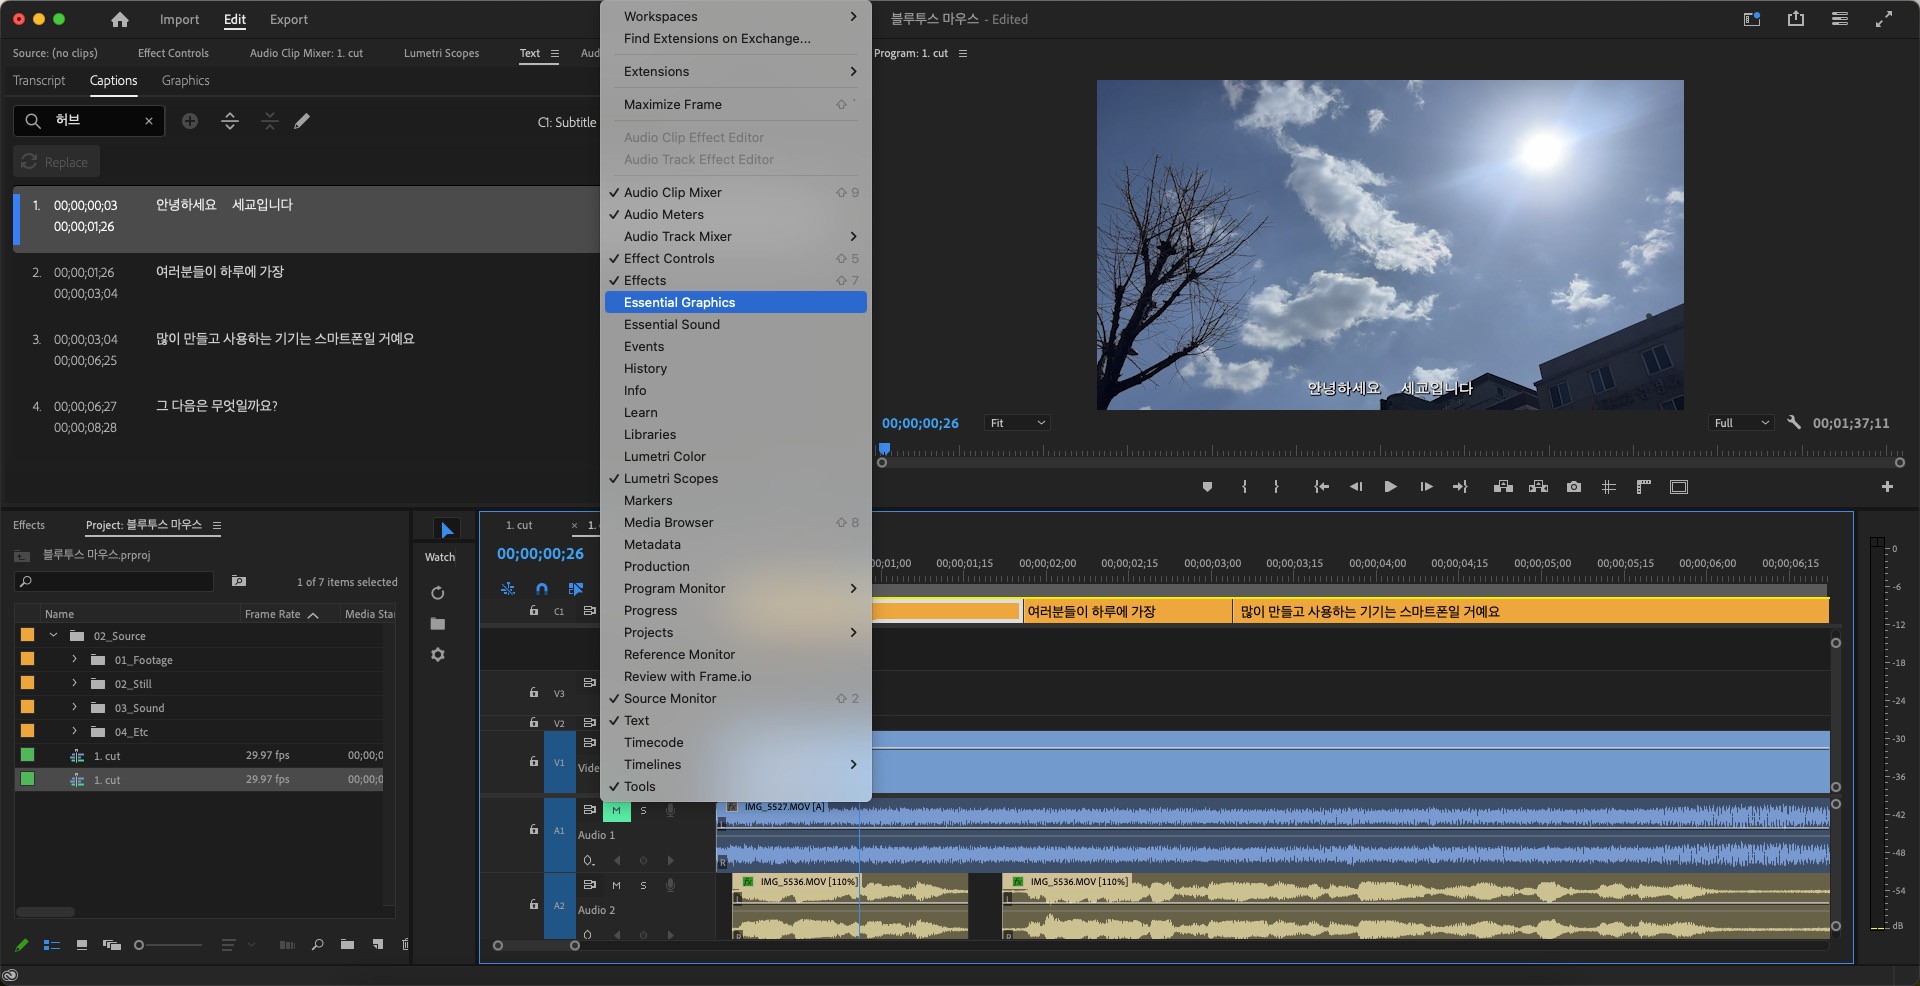Choose Lumetri Color in the menu
This screenshot has width=1920, height=986.
(736, 456)
